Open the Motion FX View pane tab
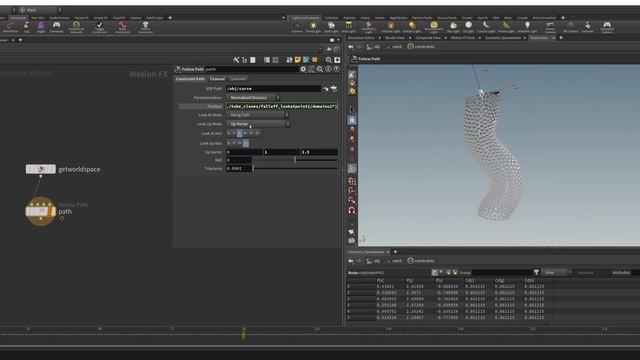Viewport: 640px width, 360px height. click(462, 38)
